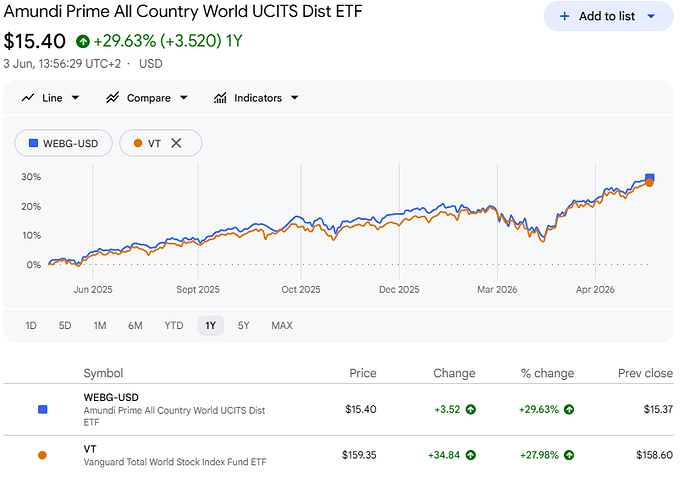The height and width of the screenshot is (483, 690).
Task: Click the Sept 2025 axis label
Action: 198,289
